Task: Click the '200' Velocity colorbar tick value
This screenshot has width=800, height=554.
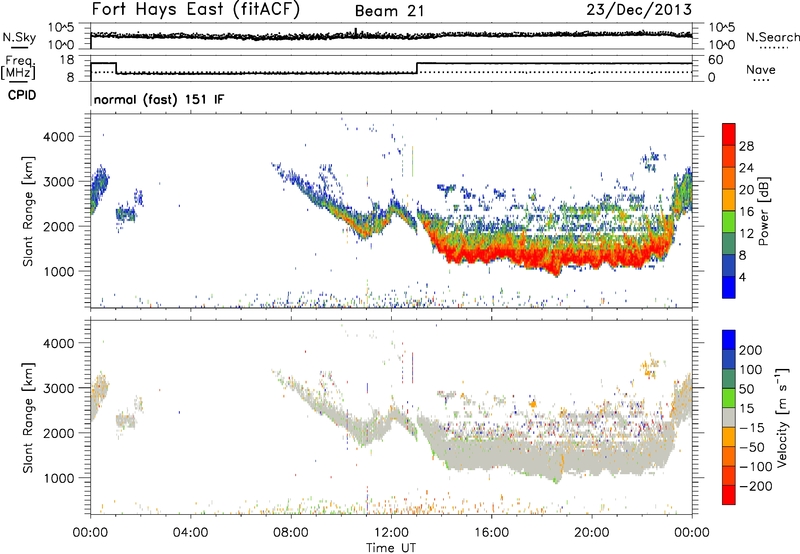Action: click(x=751, y=350)
